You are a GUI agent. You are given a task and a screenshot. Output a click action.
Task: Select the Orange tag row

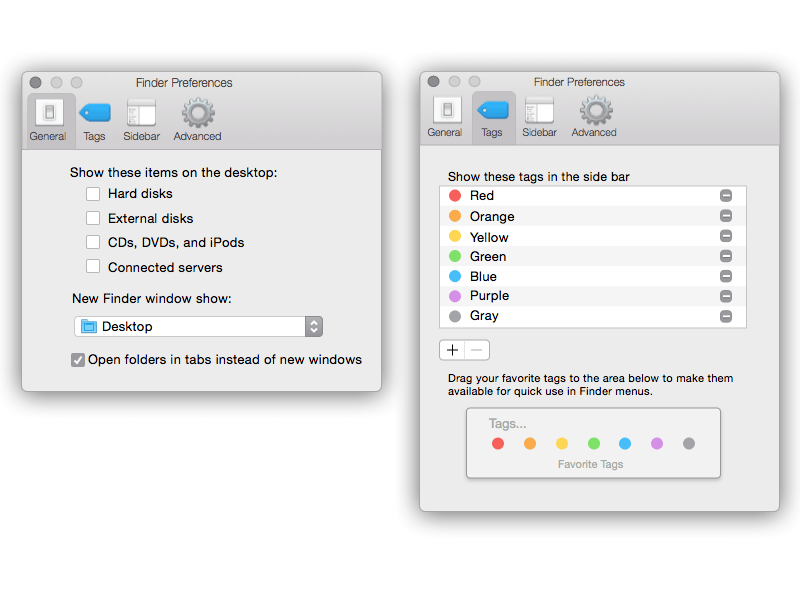[593, 216]
